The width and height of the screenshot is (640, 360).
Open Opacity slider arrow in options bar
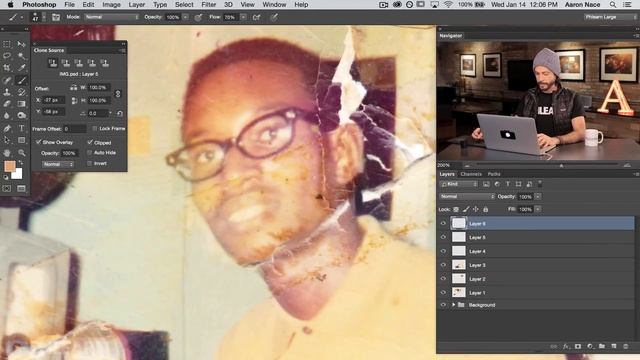(x=185, y=17)
